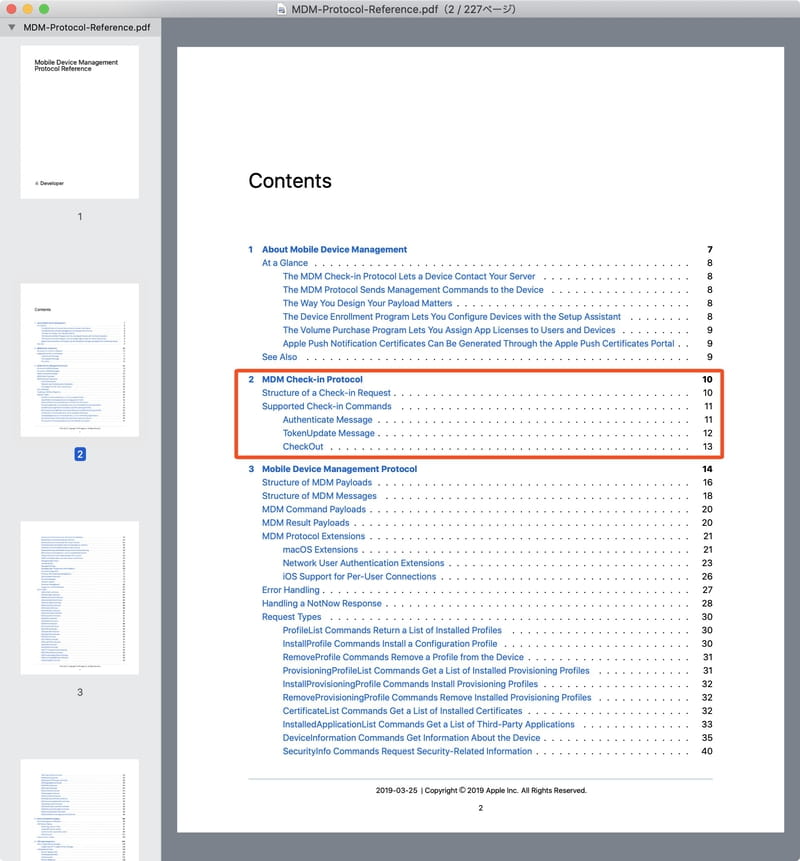Open the 'Request Types' section
Image resolution: width=800 pixels, height=861 pixels.
pyautogui.click(x=291, y=617)
